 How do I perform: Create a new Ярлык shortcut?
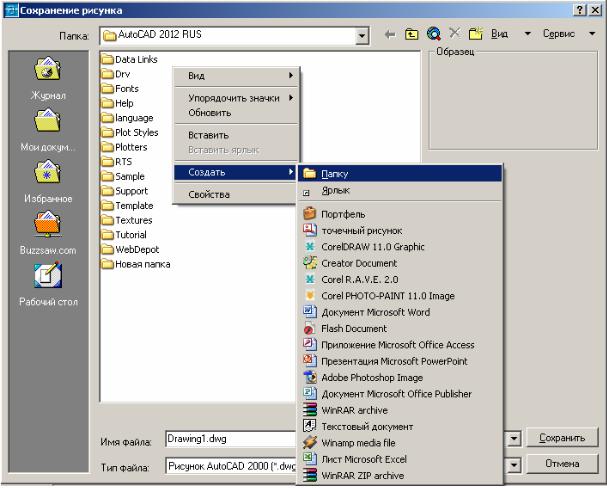coord(400,190)
